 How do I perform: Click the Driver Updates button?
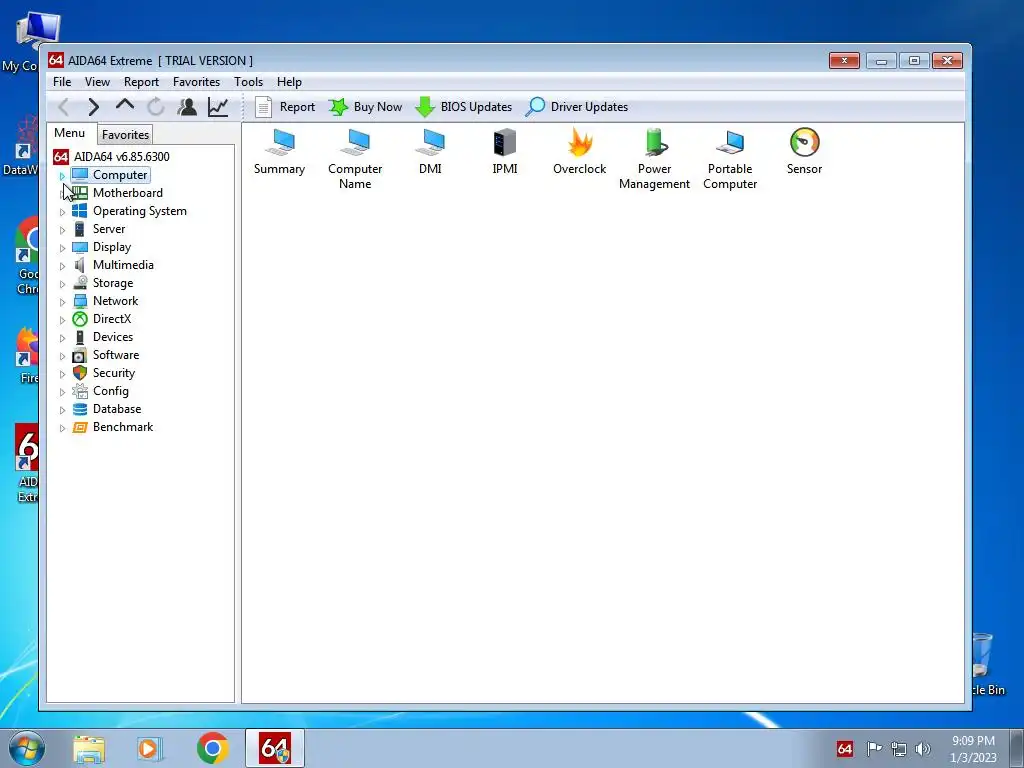point(577,106)
